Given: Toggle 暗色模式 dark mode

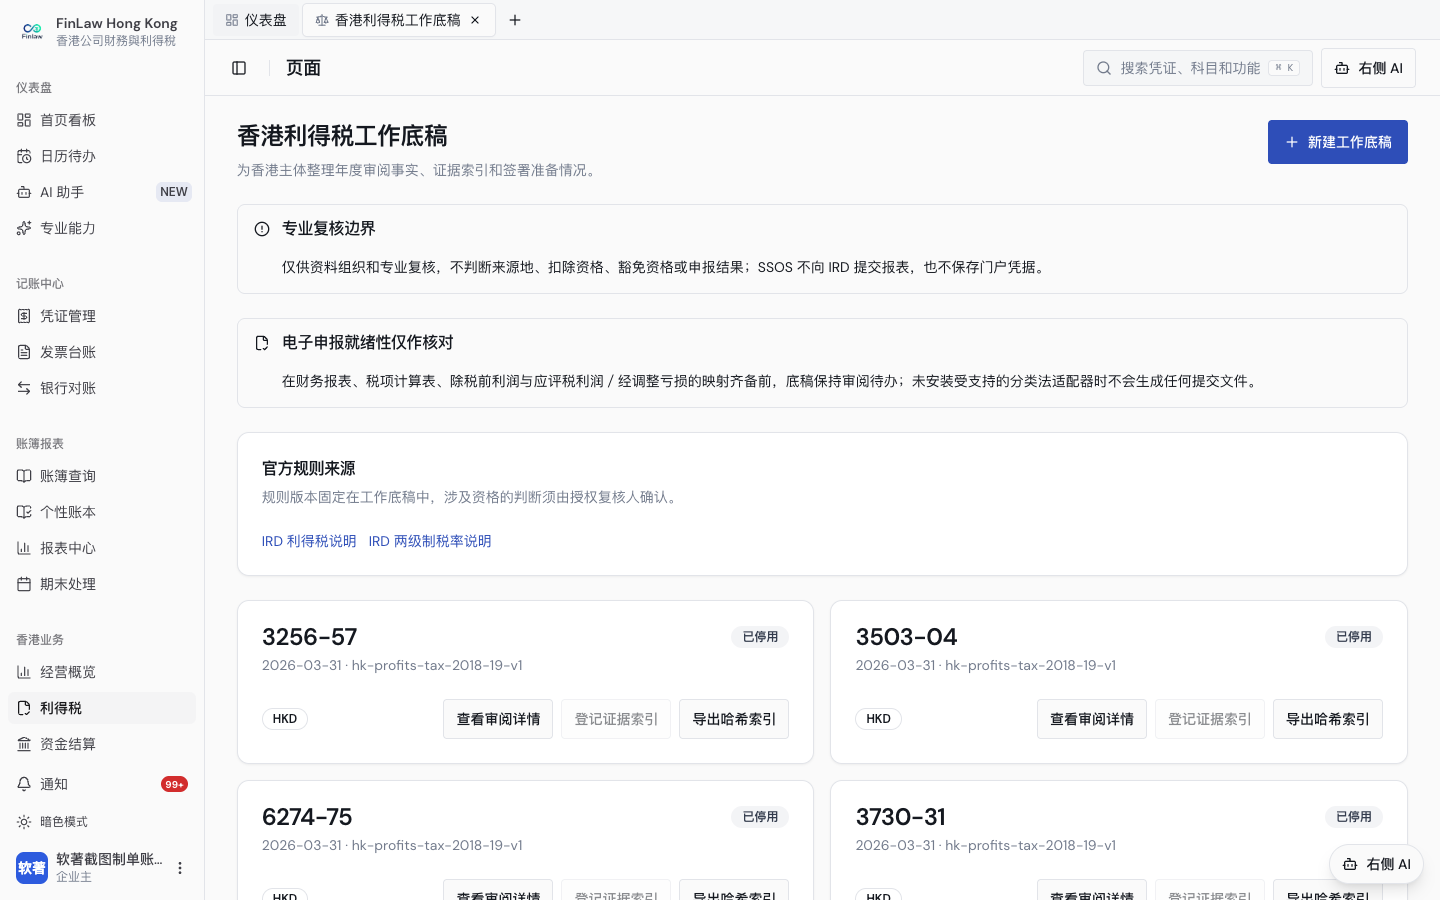Looking at the screenshot, I should click(102, 822).
